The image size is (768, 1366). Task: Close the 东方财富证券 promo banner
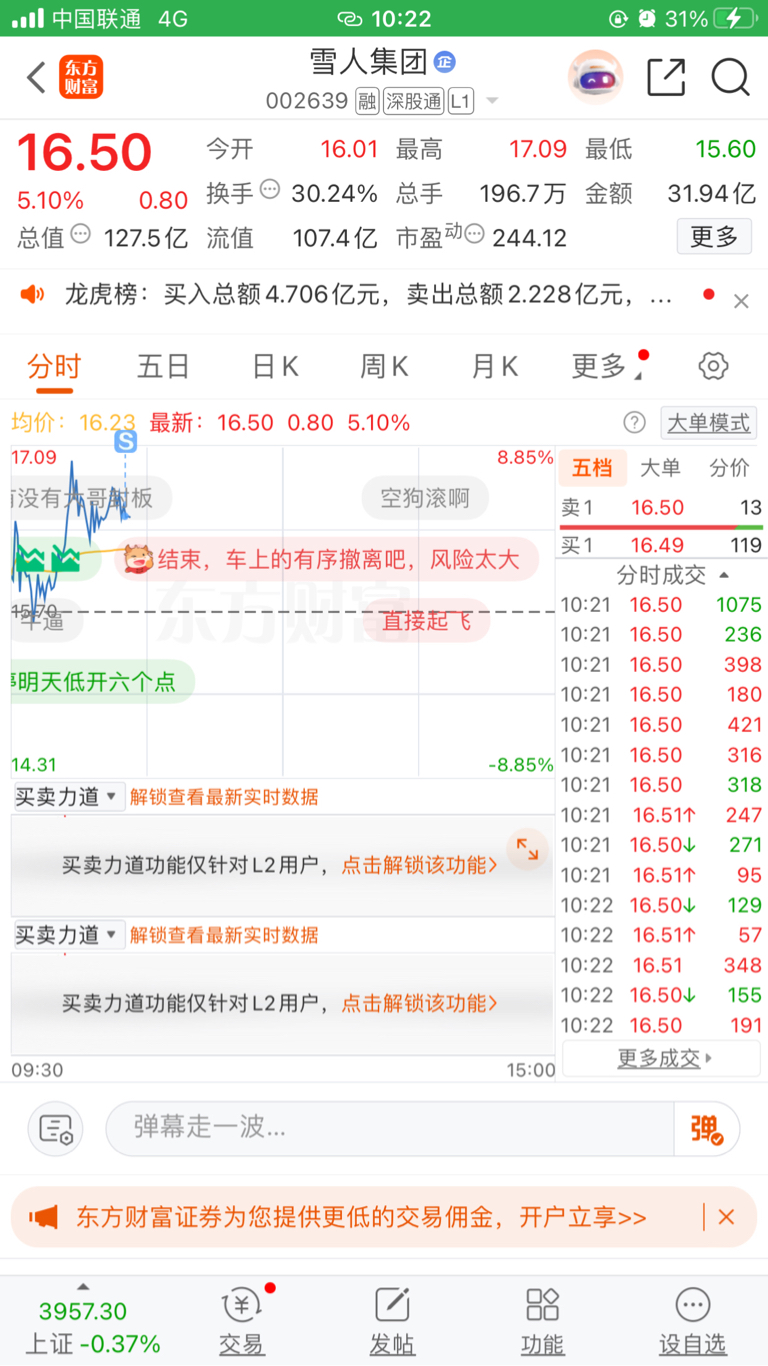coord(726,1217)
